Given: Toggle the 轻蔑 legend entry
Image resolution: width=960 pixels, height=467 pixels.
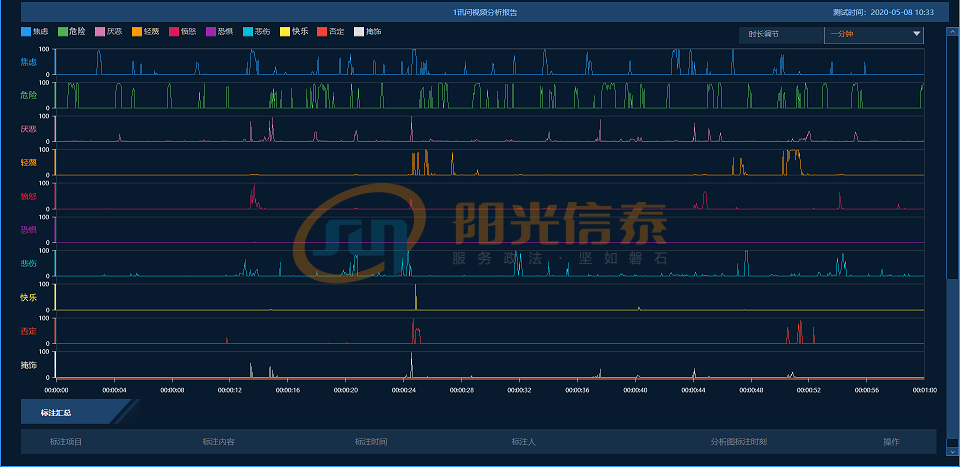Looking at the screenshot, I should pos(147,31).
